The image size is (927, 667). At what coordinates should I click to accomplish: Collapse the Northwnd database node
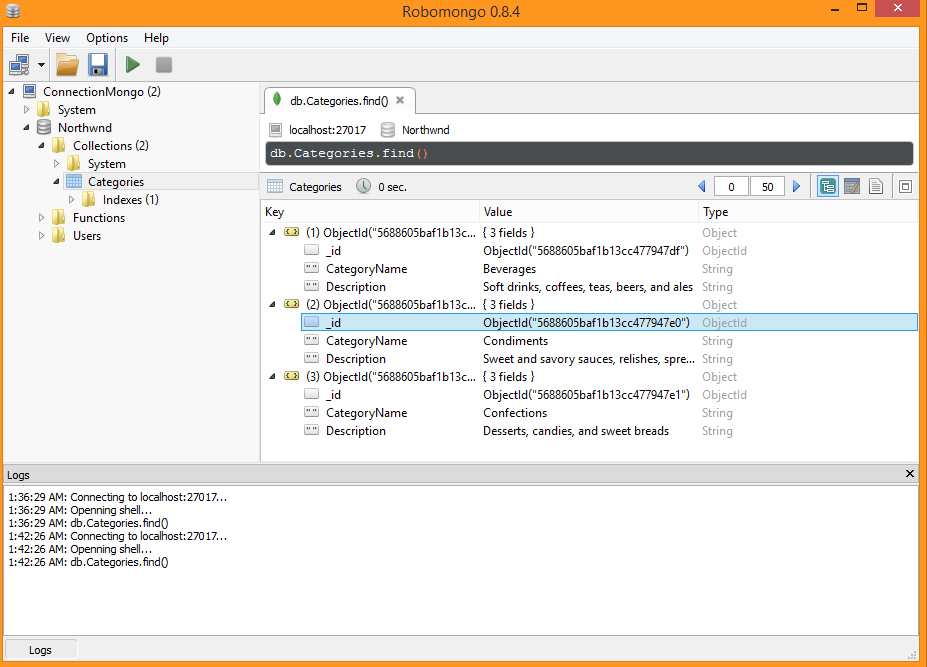(27, 128)
